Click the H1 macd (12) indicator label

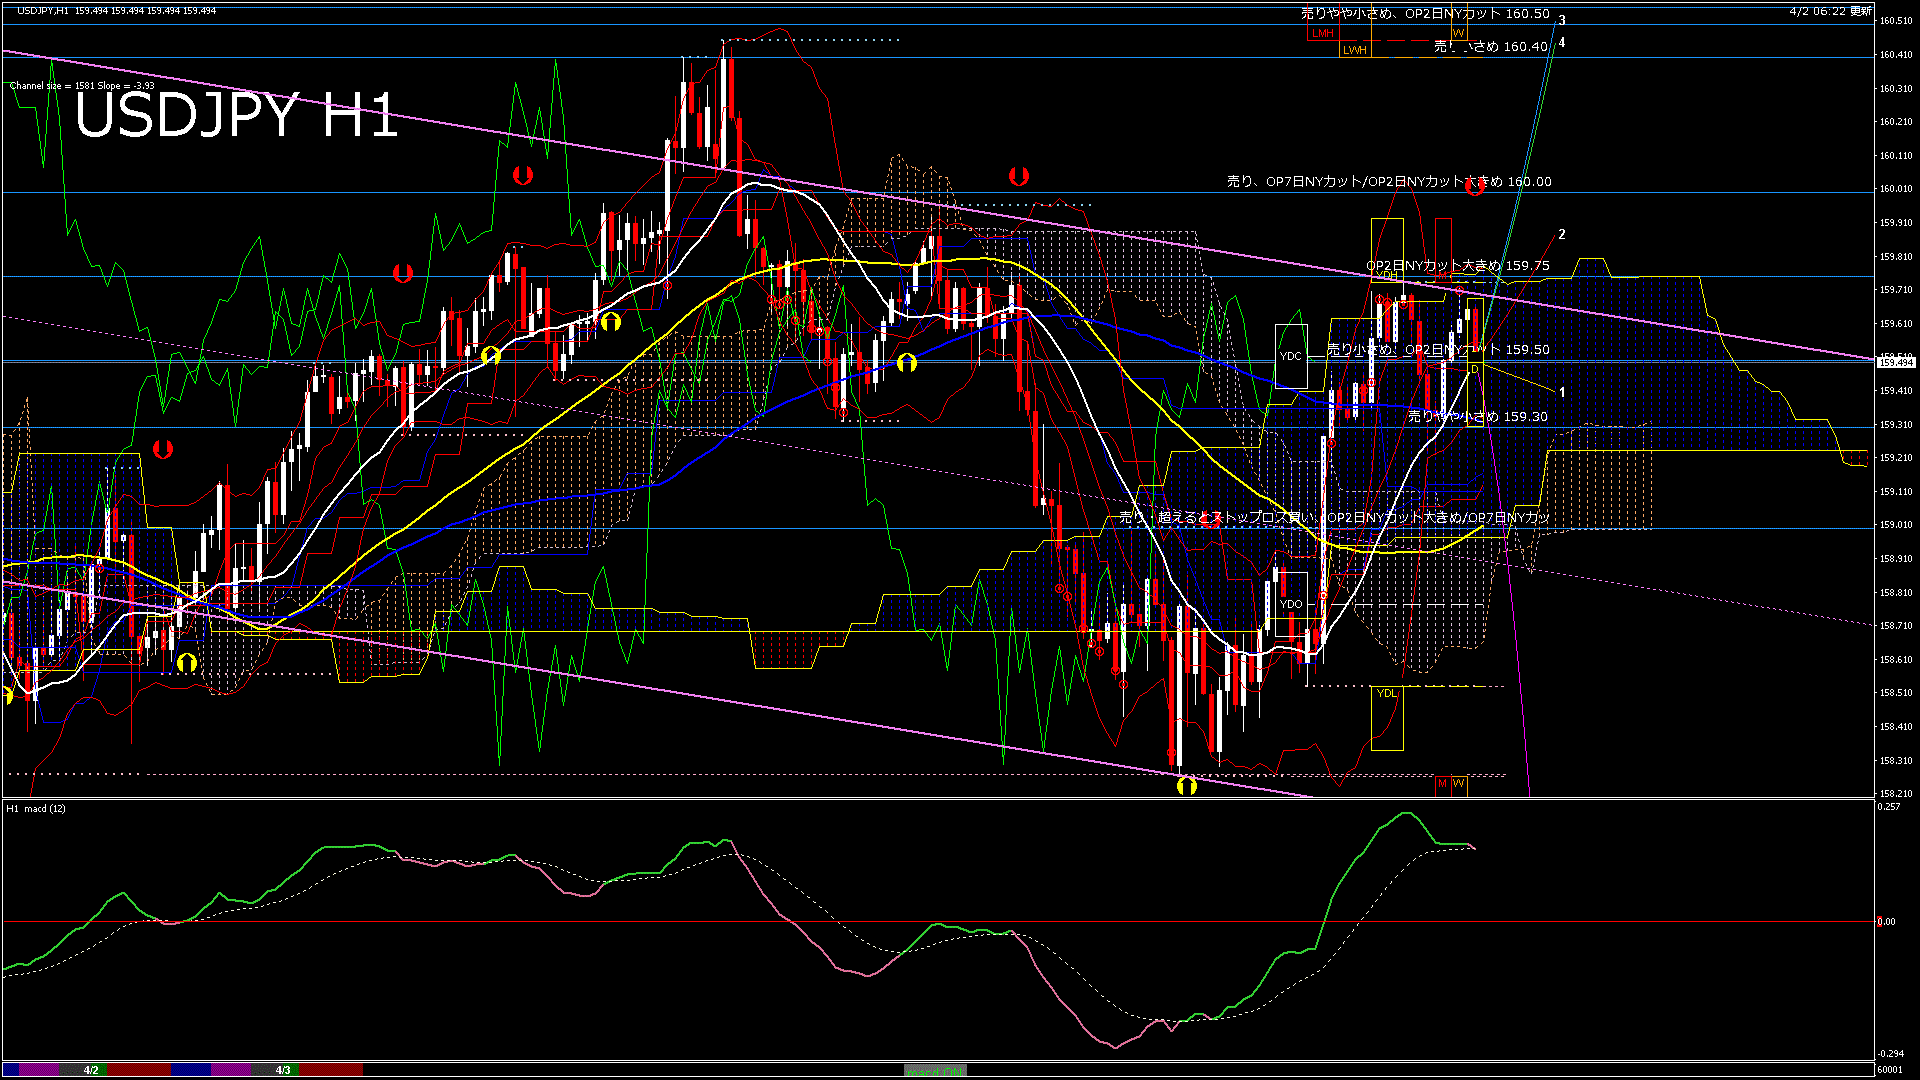tap(36, 808)
